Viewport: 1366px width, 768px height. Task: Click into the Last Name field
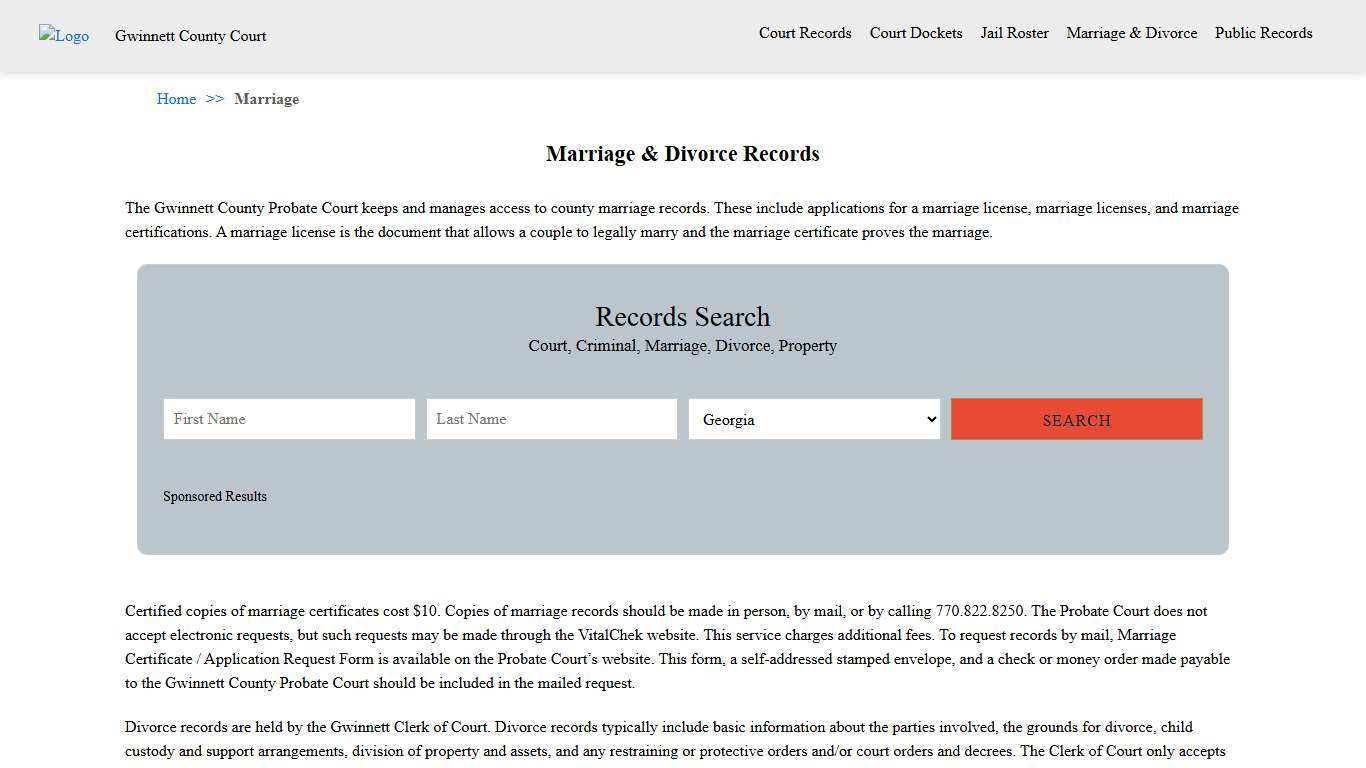551,419
